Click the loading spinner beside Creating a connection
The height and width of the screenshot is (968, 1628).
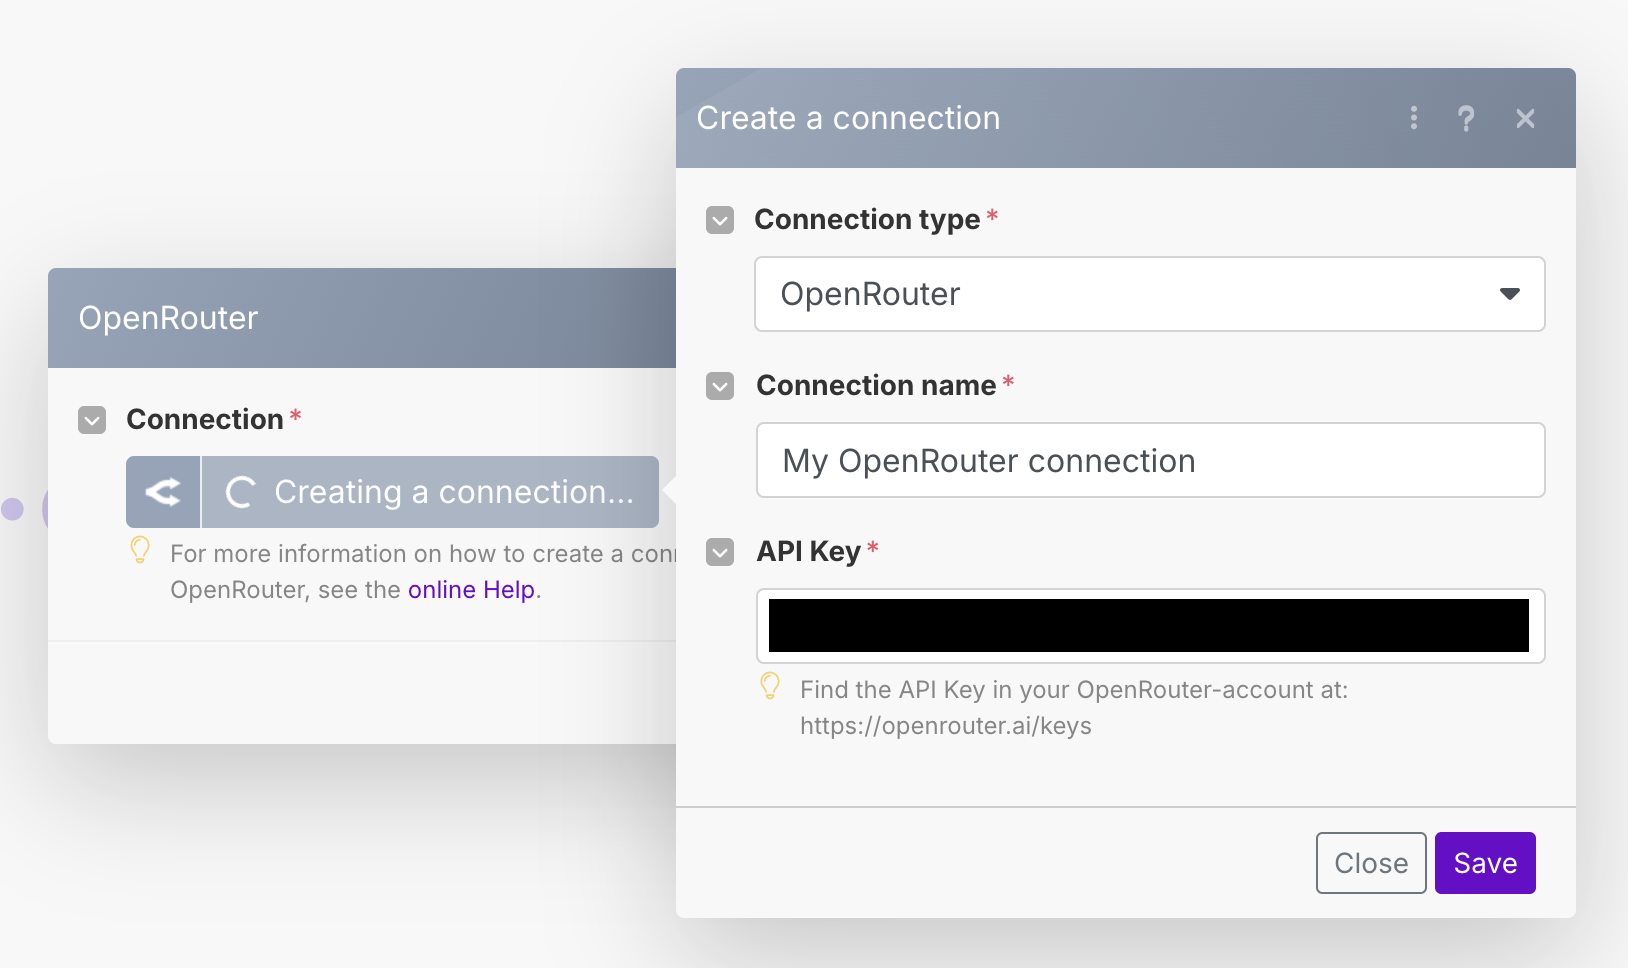point(239,492)
